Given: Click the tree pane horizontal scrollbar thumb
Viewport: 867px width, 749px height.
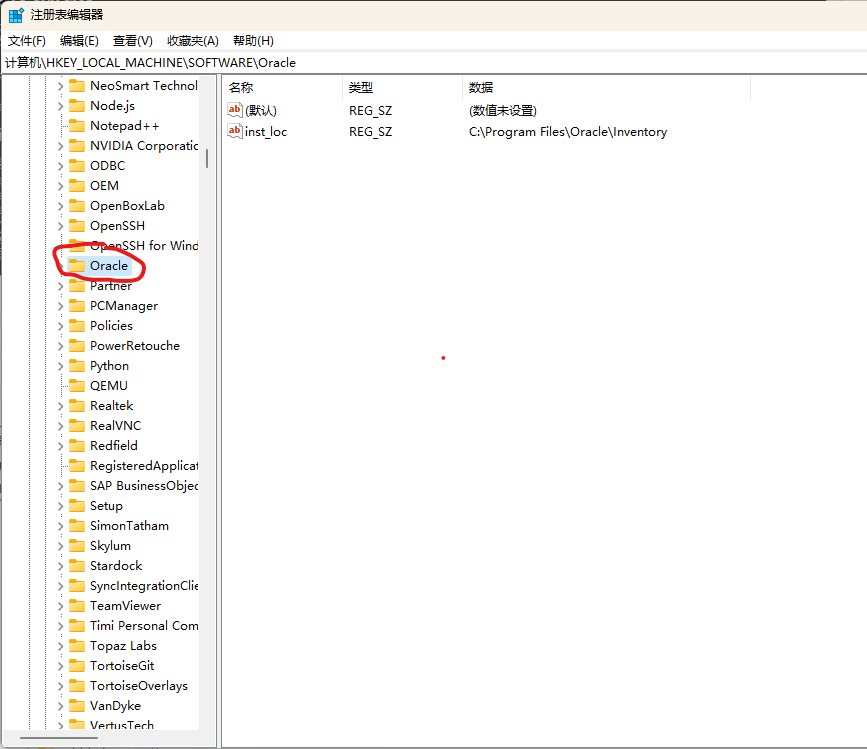Looking at the screenshot, I should tap(59, 737).
